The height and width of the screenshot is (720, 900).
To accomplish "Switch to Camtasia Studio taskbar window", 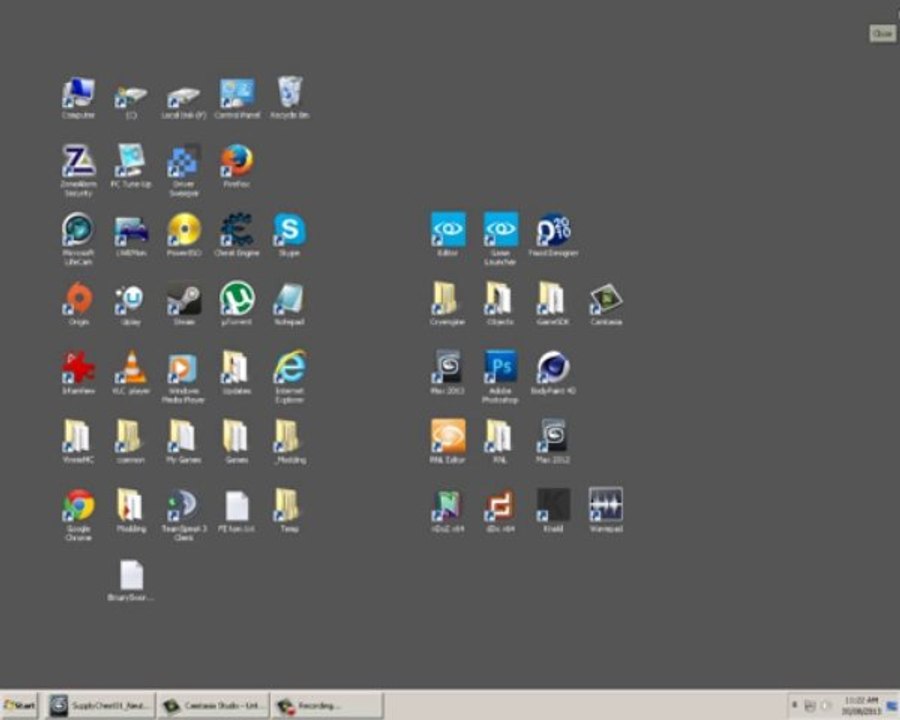I will [x=214, y=705].
